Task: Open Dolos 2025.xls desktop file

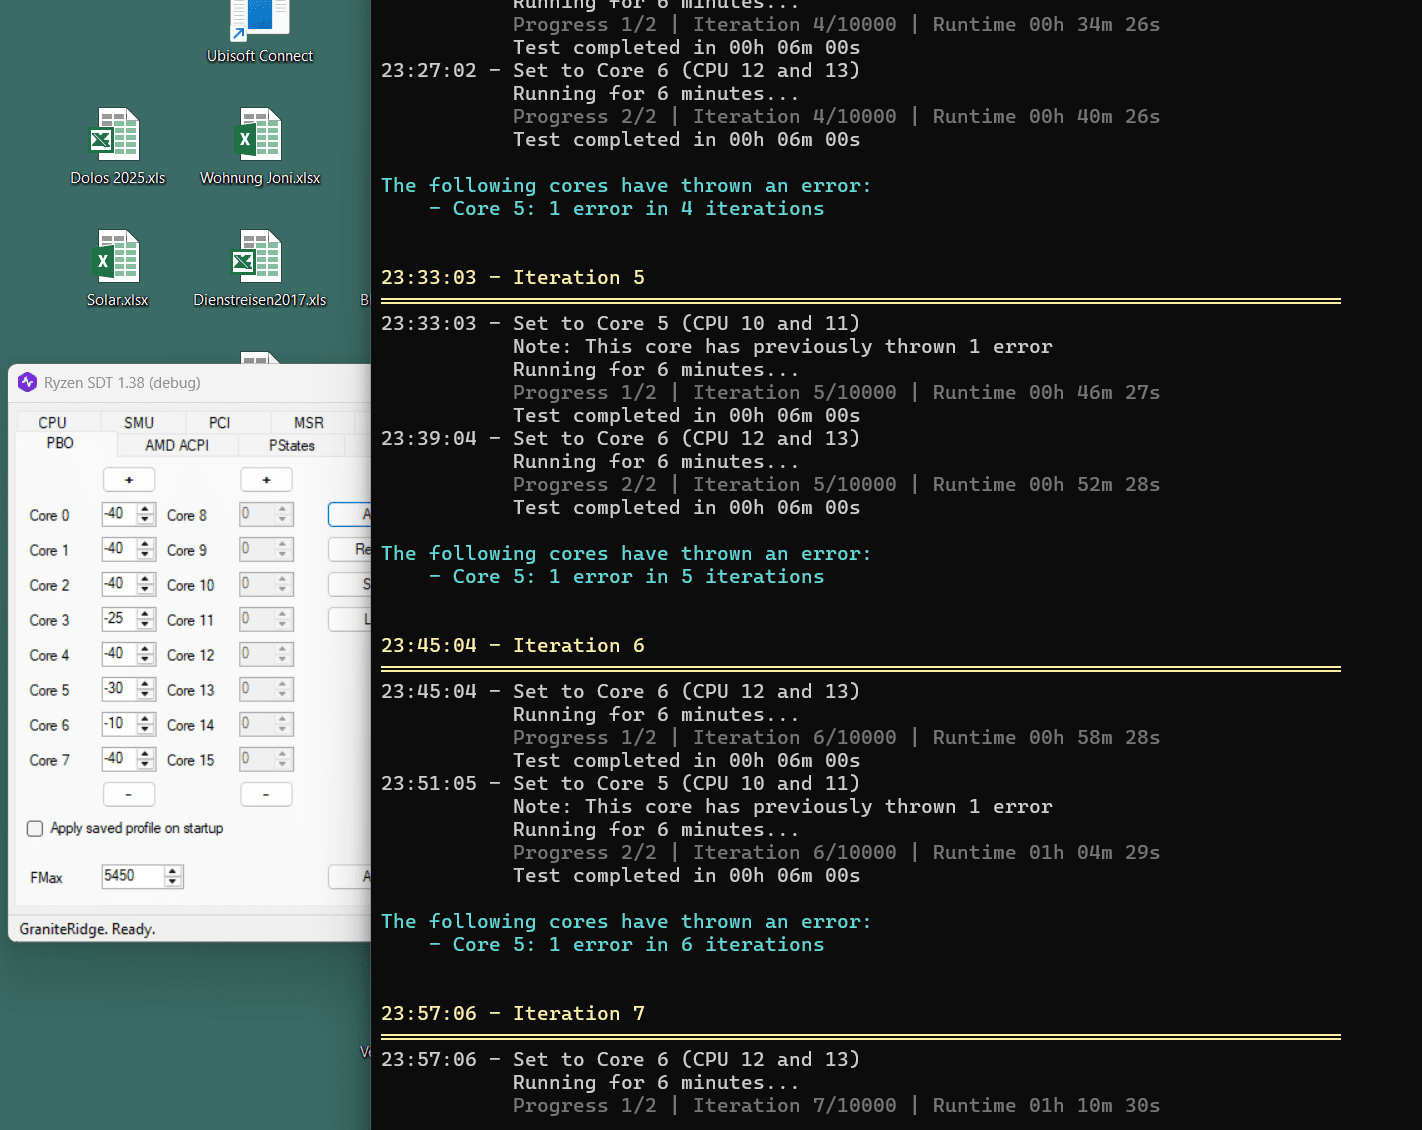Action: pos(117,146)
